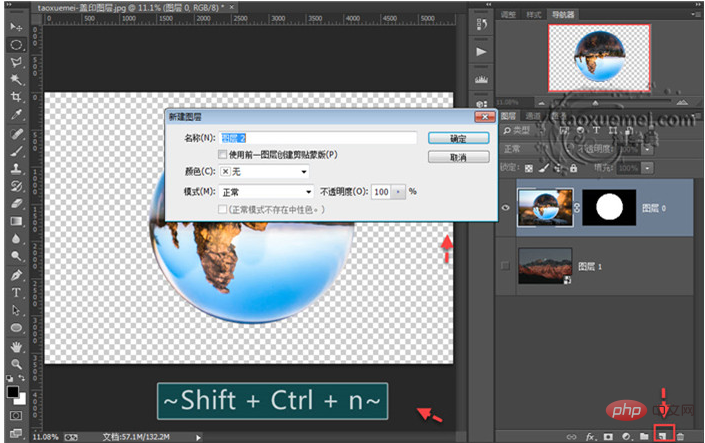Image resolution: width=705 pixels, height=443 pixels.
Task: Filter layers by type T icon
Action: [596, 130]
